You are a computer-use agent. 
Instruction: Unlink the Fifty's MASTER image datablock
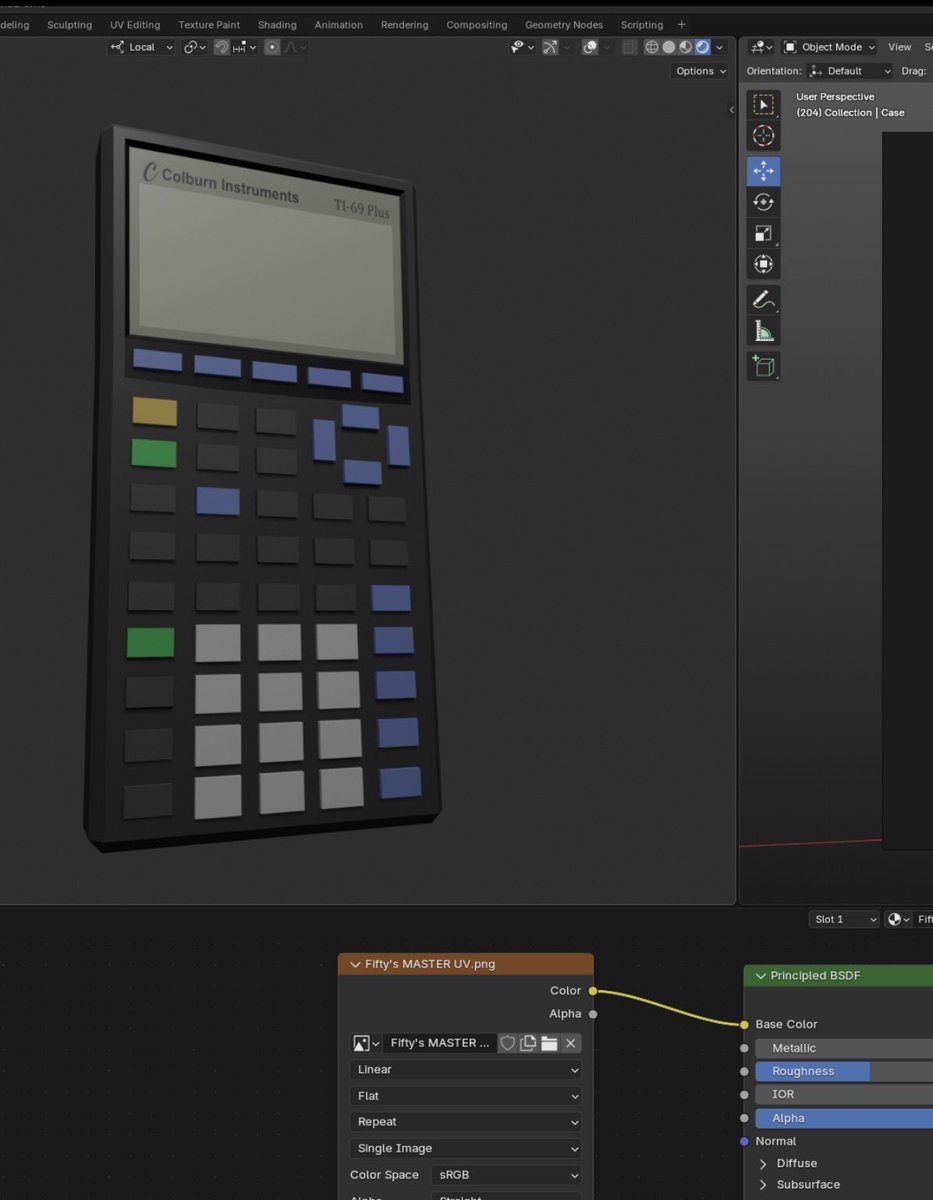click(x=571, y=1043)
